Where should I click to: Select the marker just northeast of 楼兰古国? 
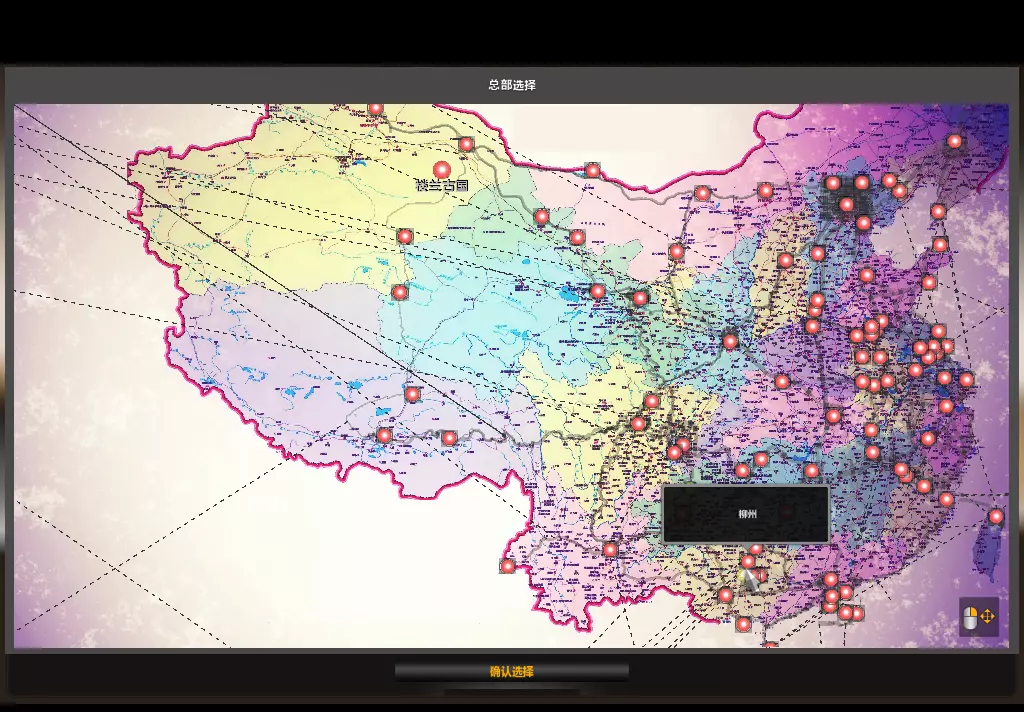pyautogui.click(x=466, y=144)
